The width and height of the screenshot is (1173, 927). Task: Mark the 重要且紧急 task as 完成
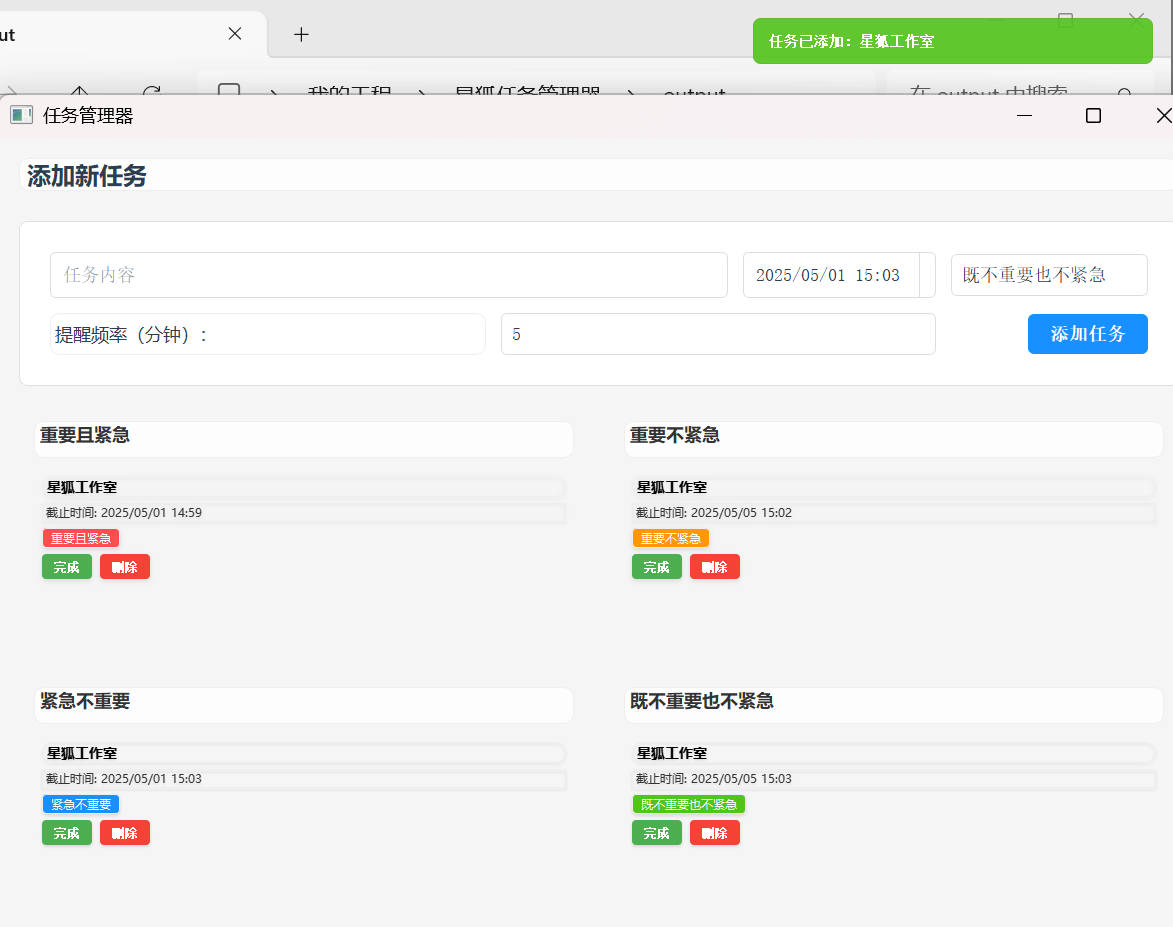(67, 567)
